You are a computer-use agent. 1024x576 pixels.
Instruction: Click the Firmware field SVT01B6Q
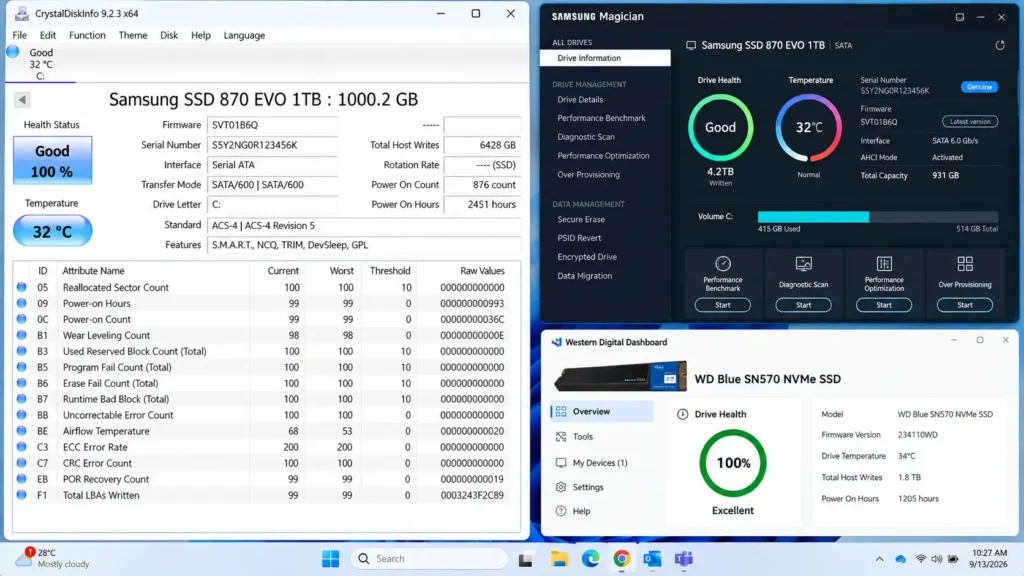(272, 125)
